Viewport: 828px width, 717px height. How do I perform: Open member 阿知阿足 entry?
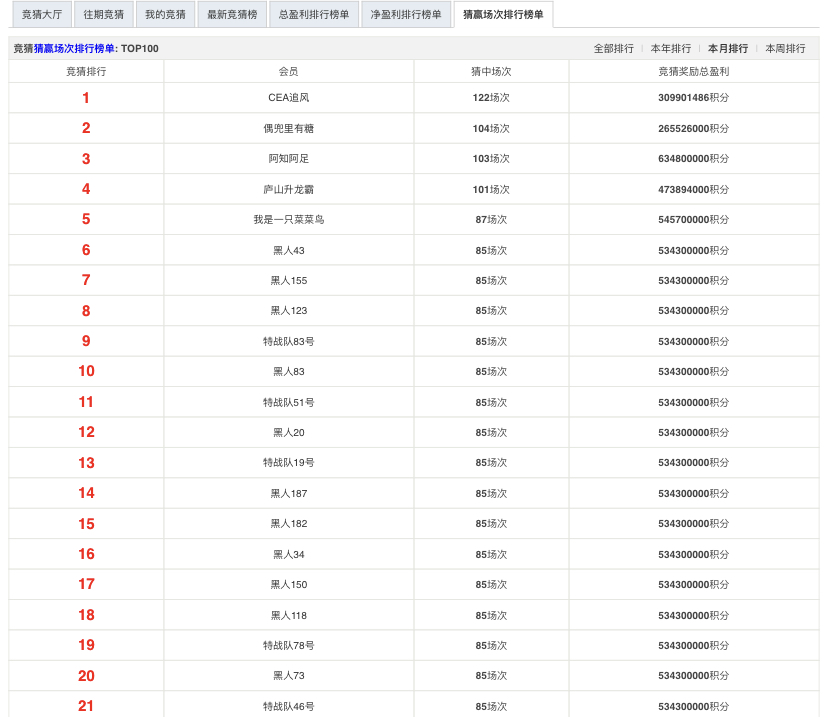[x=288, y=159]
